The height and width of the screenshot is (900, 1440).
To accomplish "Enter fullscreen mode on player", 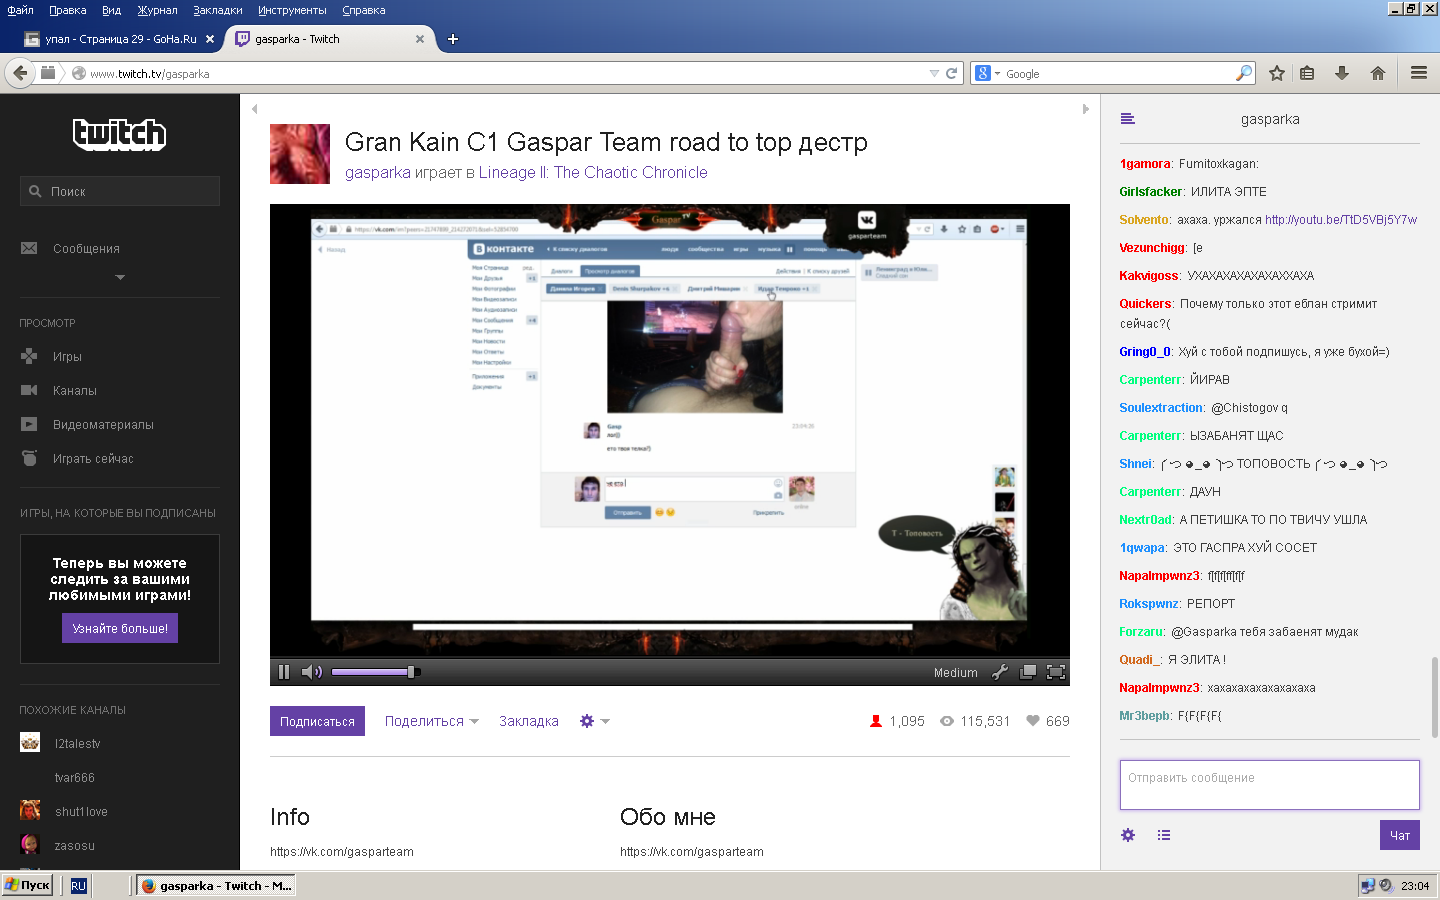I will pos(1055,672).
